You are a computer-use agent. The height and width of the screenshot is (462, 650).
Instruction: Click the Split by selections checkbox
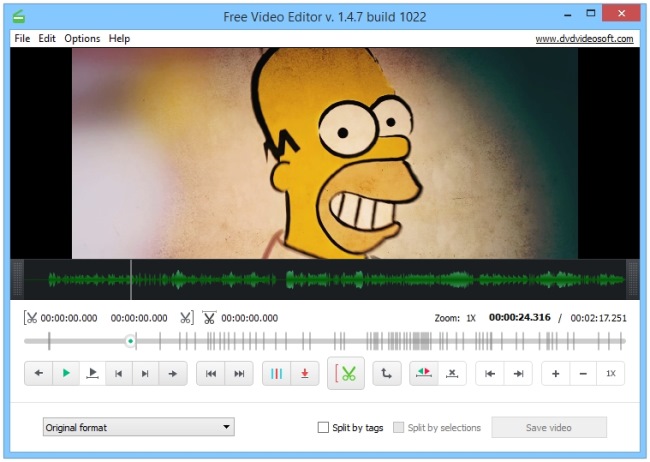[398, 428]
